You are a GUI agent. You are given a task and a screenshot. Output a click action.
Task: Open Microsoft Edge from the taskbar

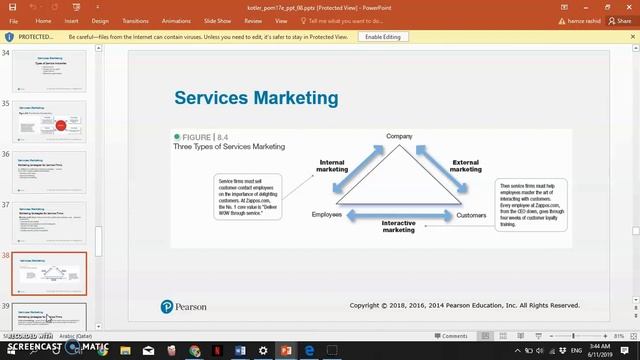309,350
